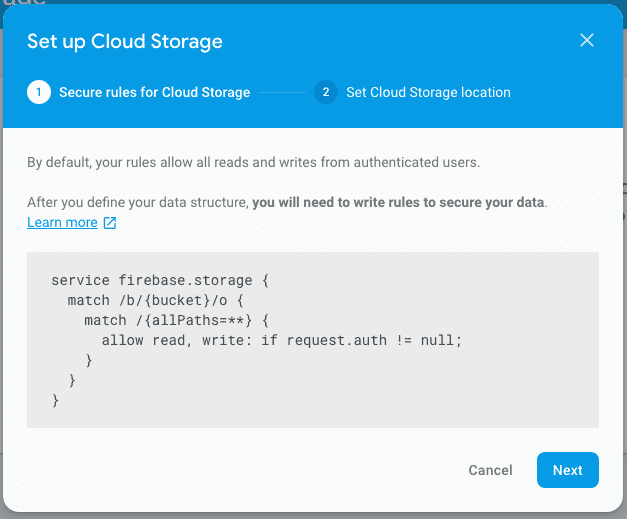627x519 pixels.
Task: Click the Set up Cloud Storage title
Action: pos(125,41)
